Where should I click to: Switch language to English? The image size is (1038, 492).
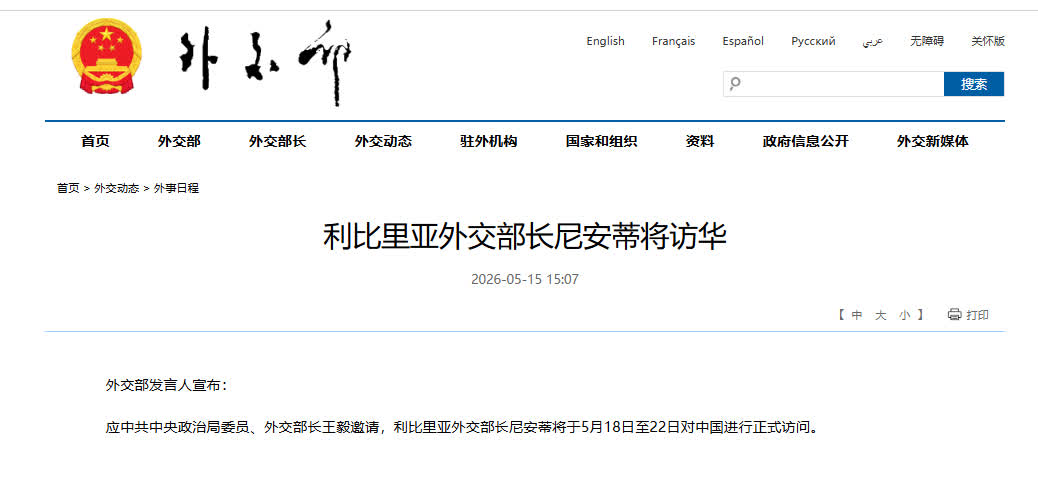tap(605, 41)
